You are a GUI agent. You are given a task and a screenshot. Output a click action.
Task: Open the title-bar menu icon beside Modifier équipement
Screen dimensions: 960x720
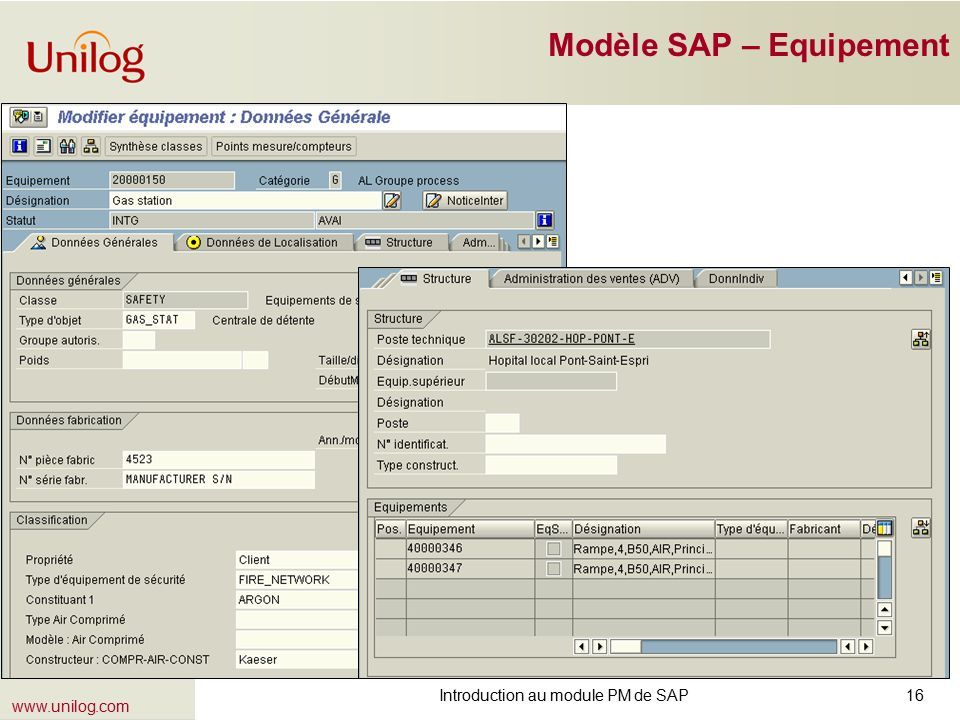coord(28,116)
